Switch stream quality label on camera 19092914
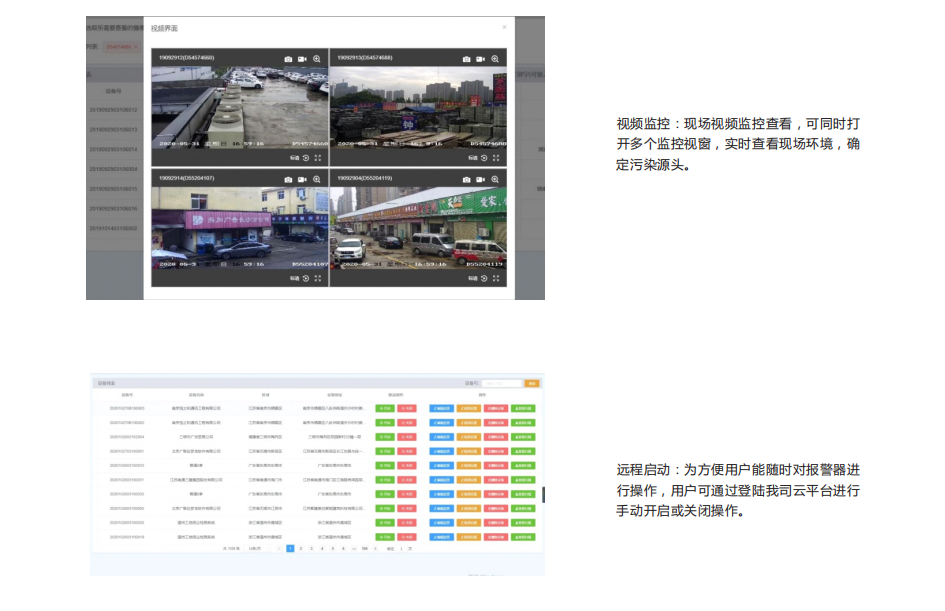 point(294,278)
